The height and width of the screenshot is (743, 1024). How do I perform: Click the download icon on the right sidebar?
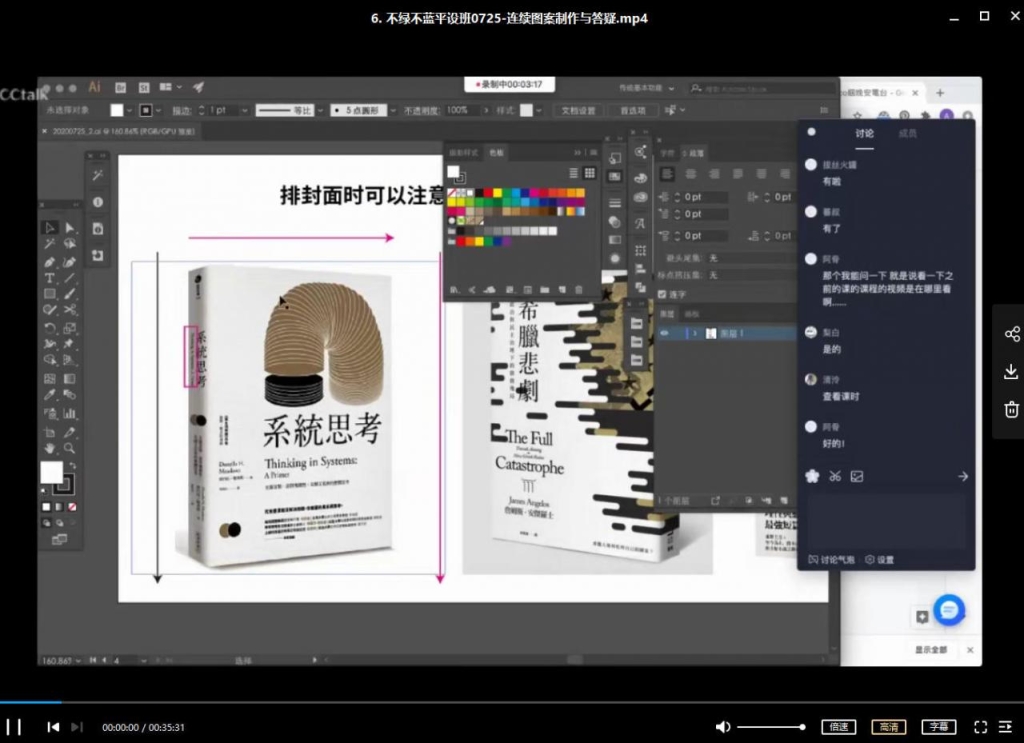[x=1010, y=370]
